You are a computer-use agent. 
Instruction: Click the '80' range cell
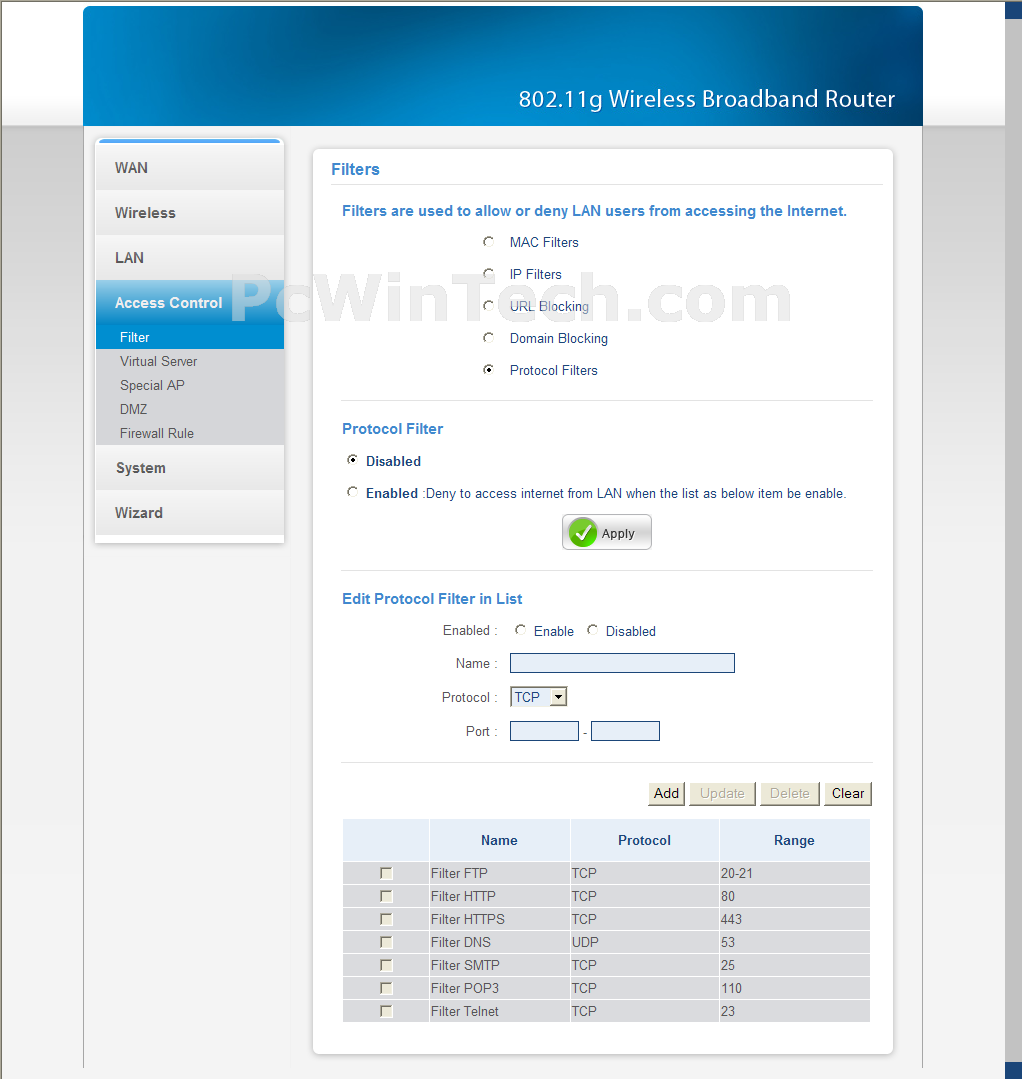click(795, 896)
